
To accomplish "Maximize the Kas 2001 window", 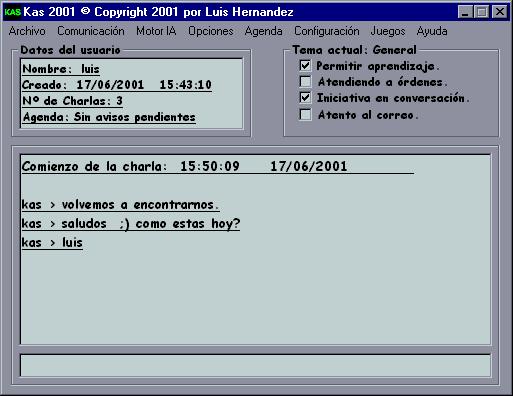I will click(x=482, y=12).
